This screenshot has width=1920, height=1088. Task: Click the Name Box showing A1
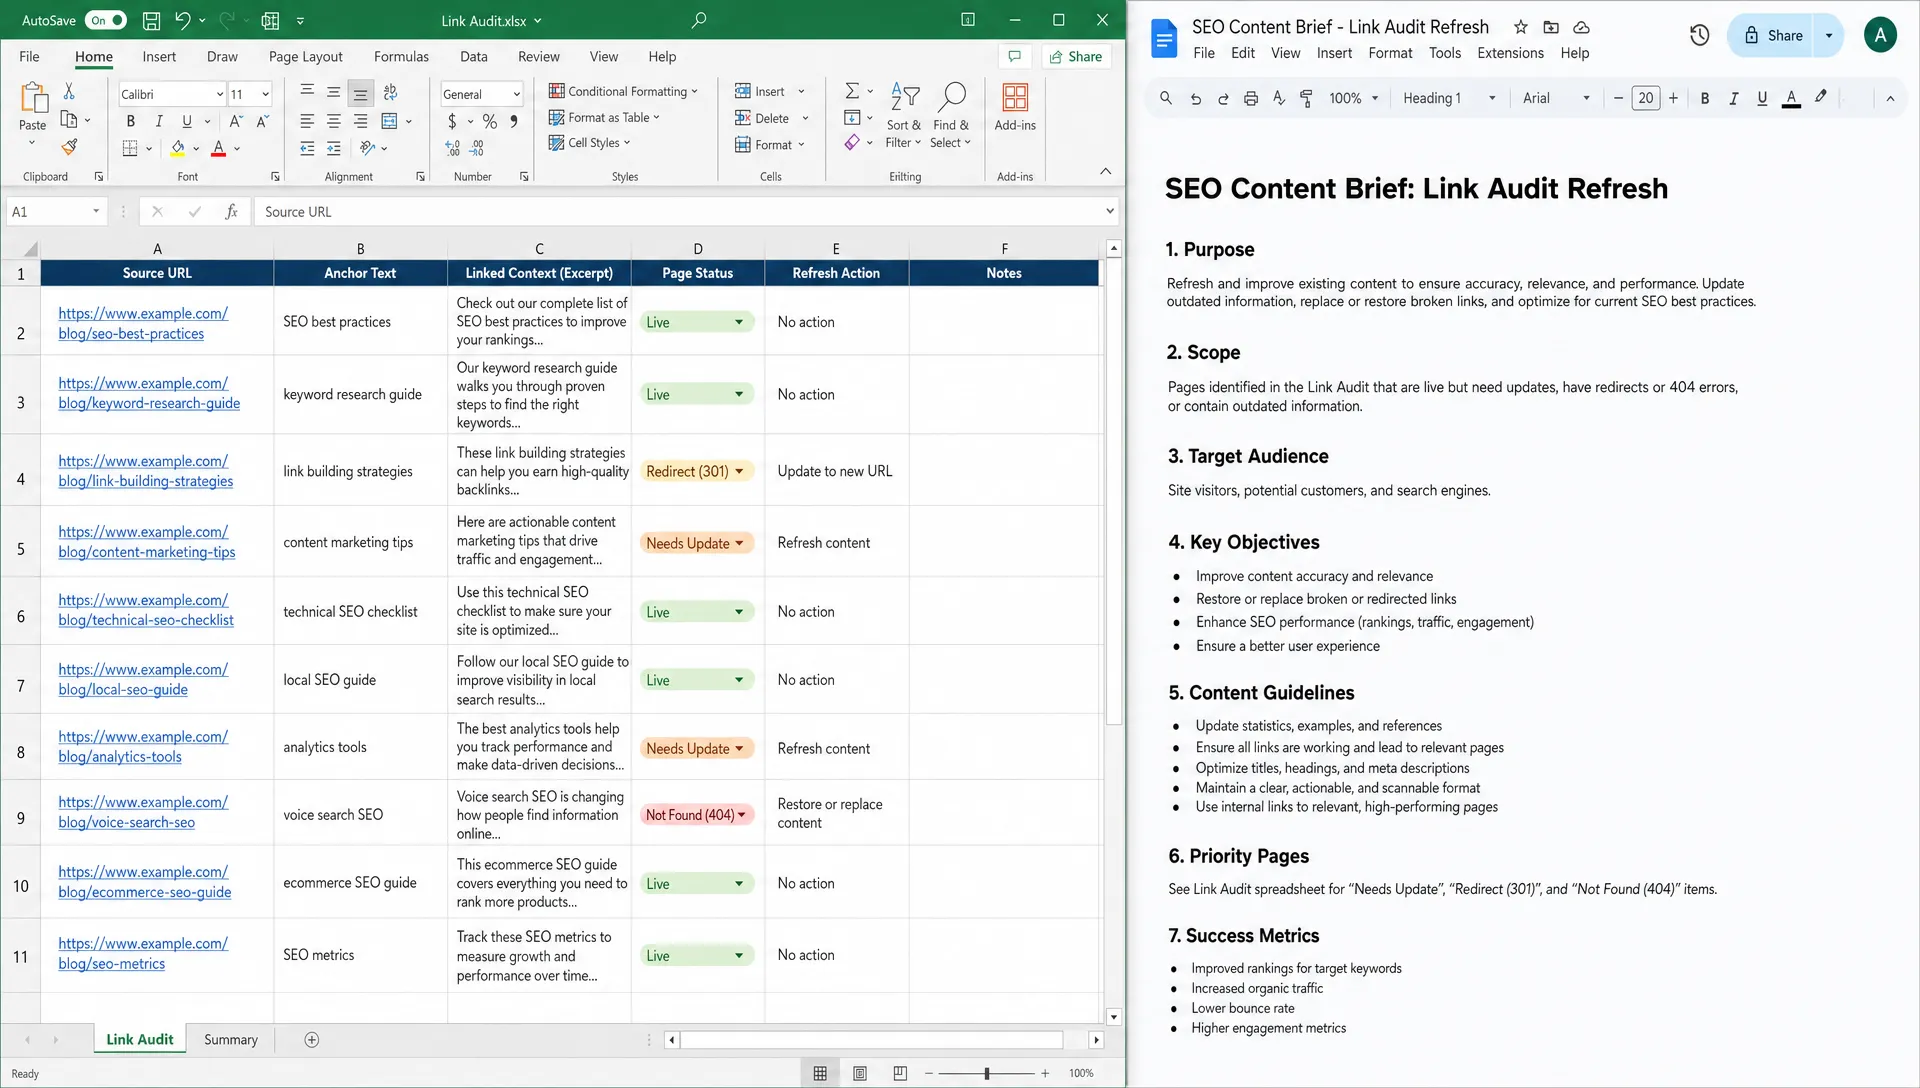56,212
